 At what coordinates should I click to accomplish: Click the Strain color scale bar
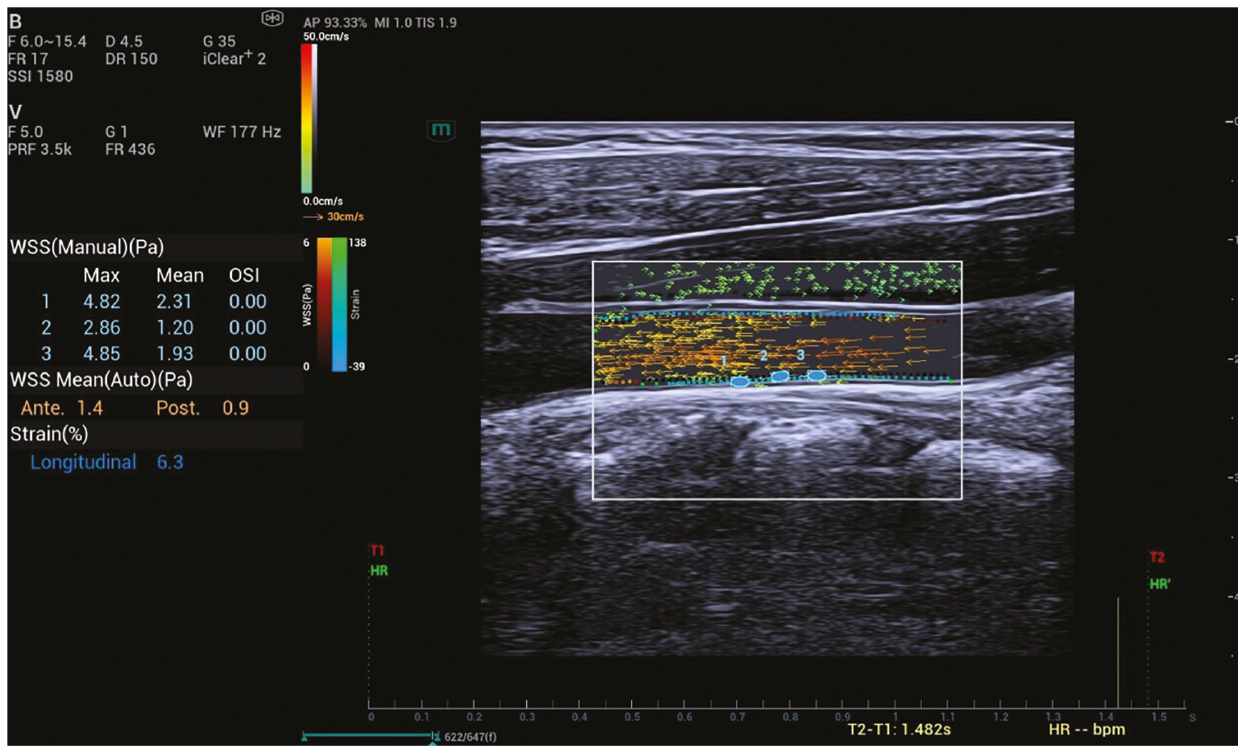tap(340, 304)
